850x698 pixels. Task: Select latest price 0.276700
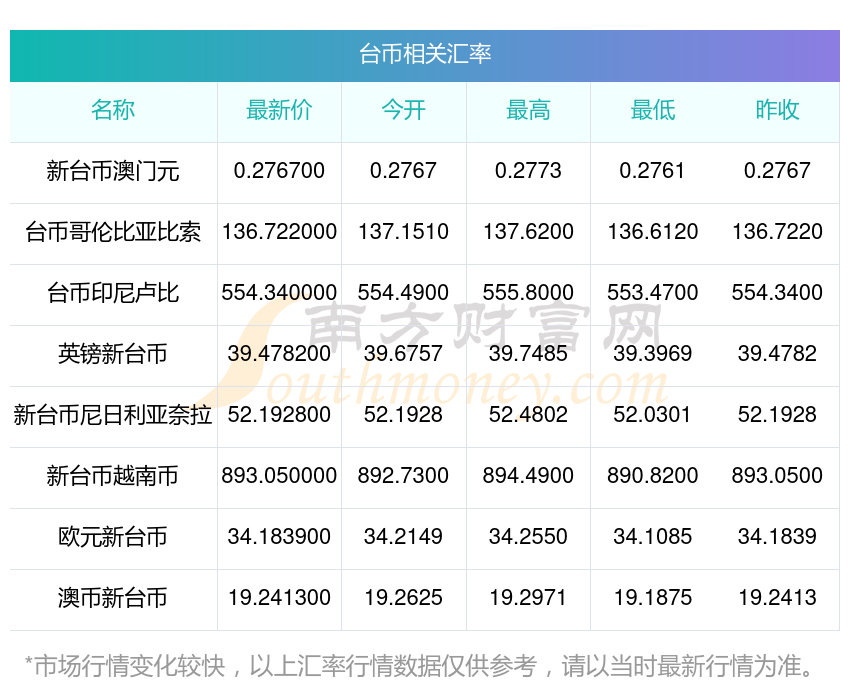pyautogui.click(x=279, y=171)
